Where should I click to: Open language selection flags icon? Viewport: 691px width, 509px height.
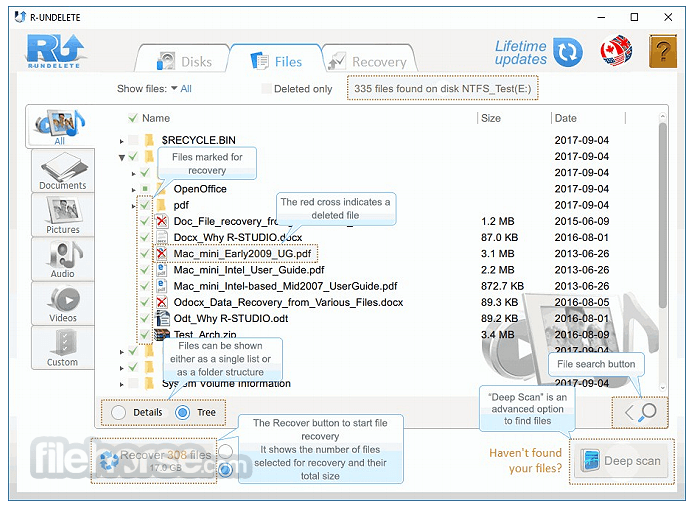[616, 51]
